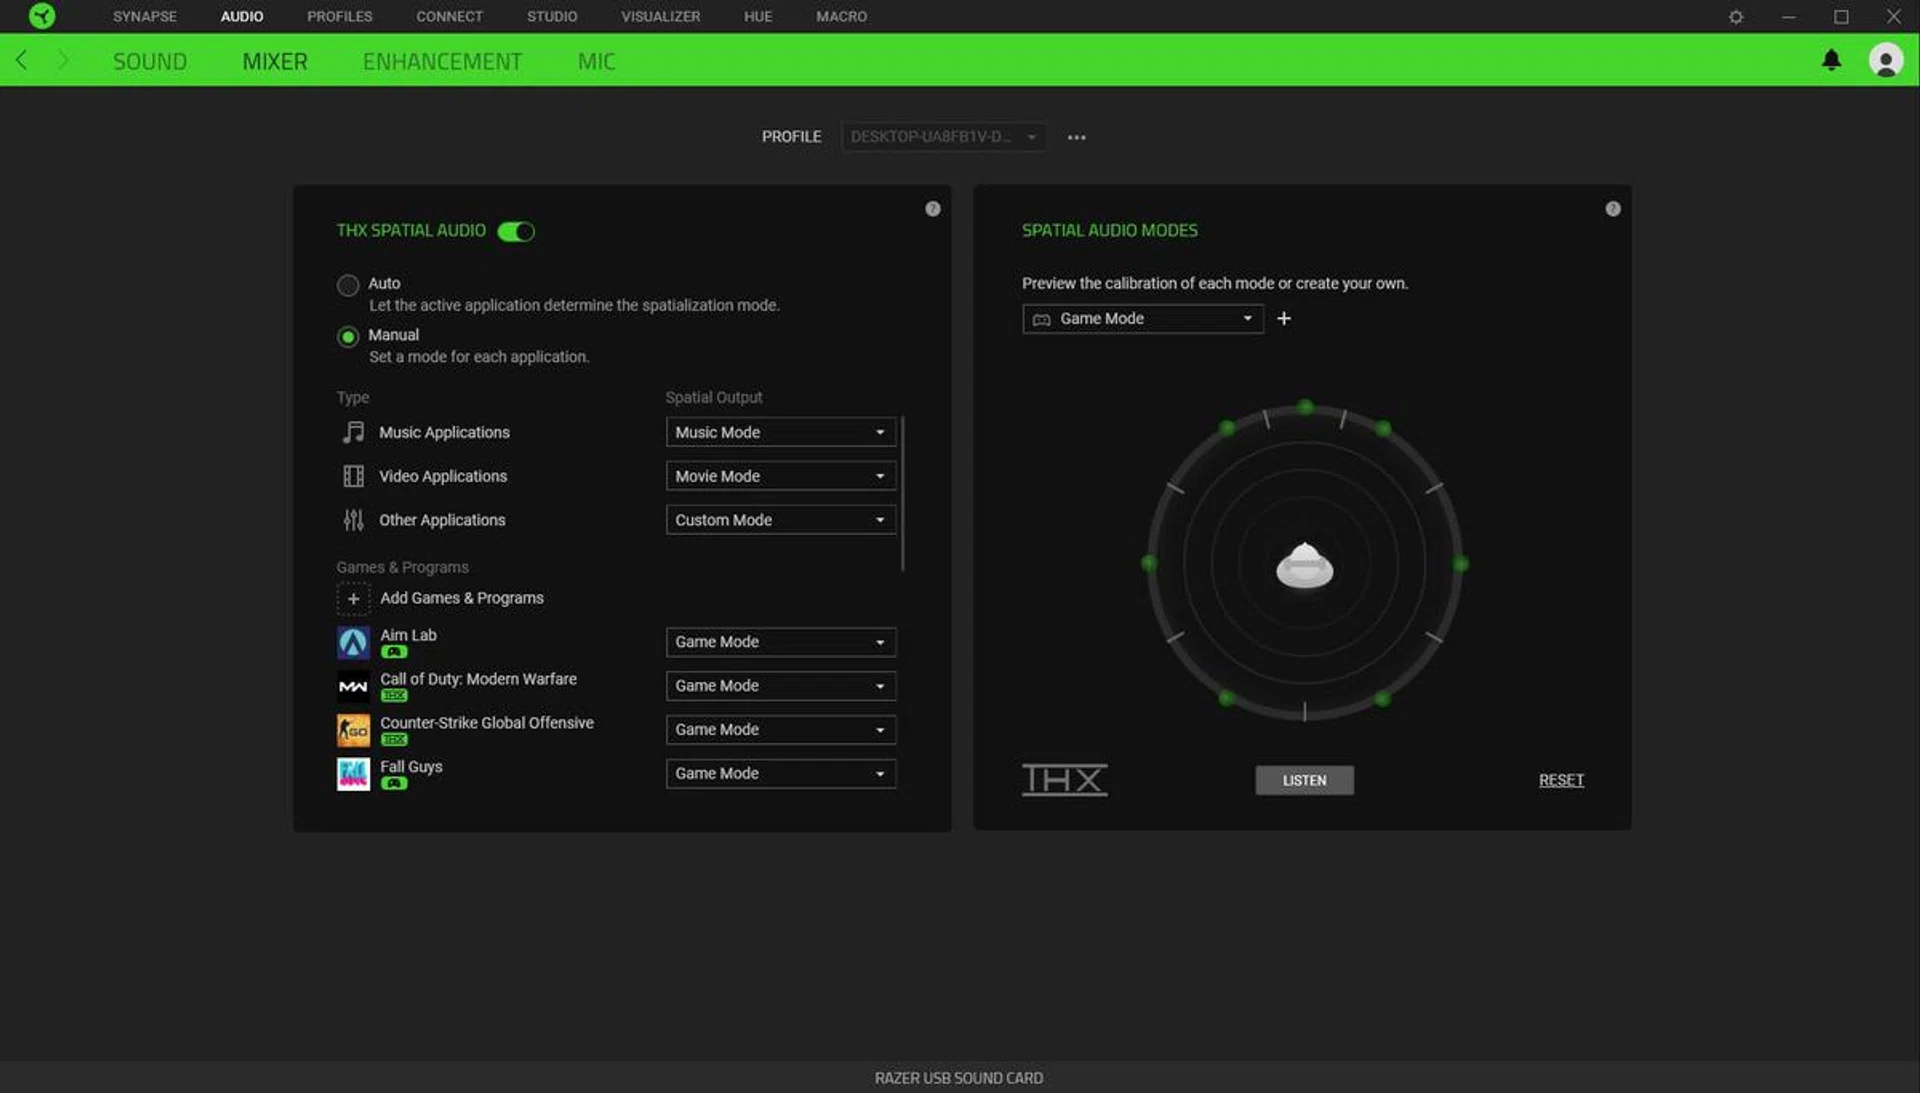This screenshot has height=1093, width=1920.
Task: Click the plus icon to add spatial mode
Action: pos(1284,318)
